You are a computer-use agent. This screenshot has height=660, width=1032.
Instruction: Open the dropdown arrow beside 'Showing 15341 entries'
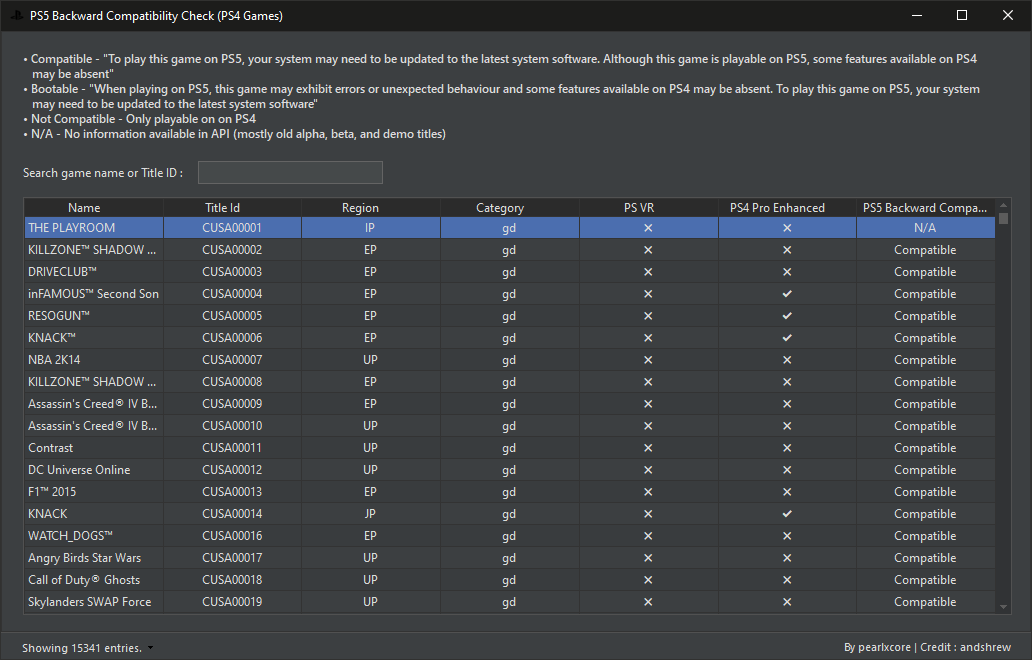pos(150,648)
